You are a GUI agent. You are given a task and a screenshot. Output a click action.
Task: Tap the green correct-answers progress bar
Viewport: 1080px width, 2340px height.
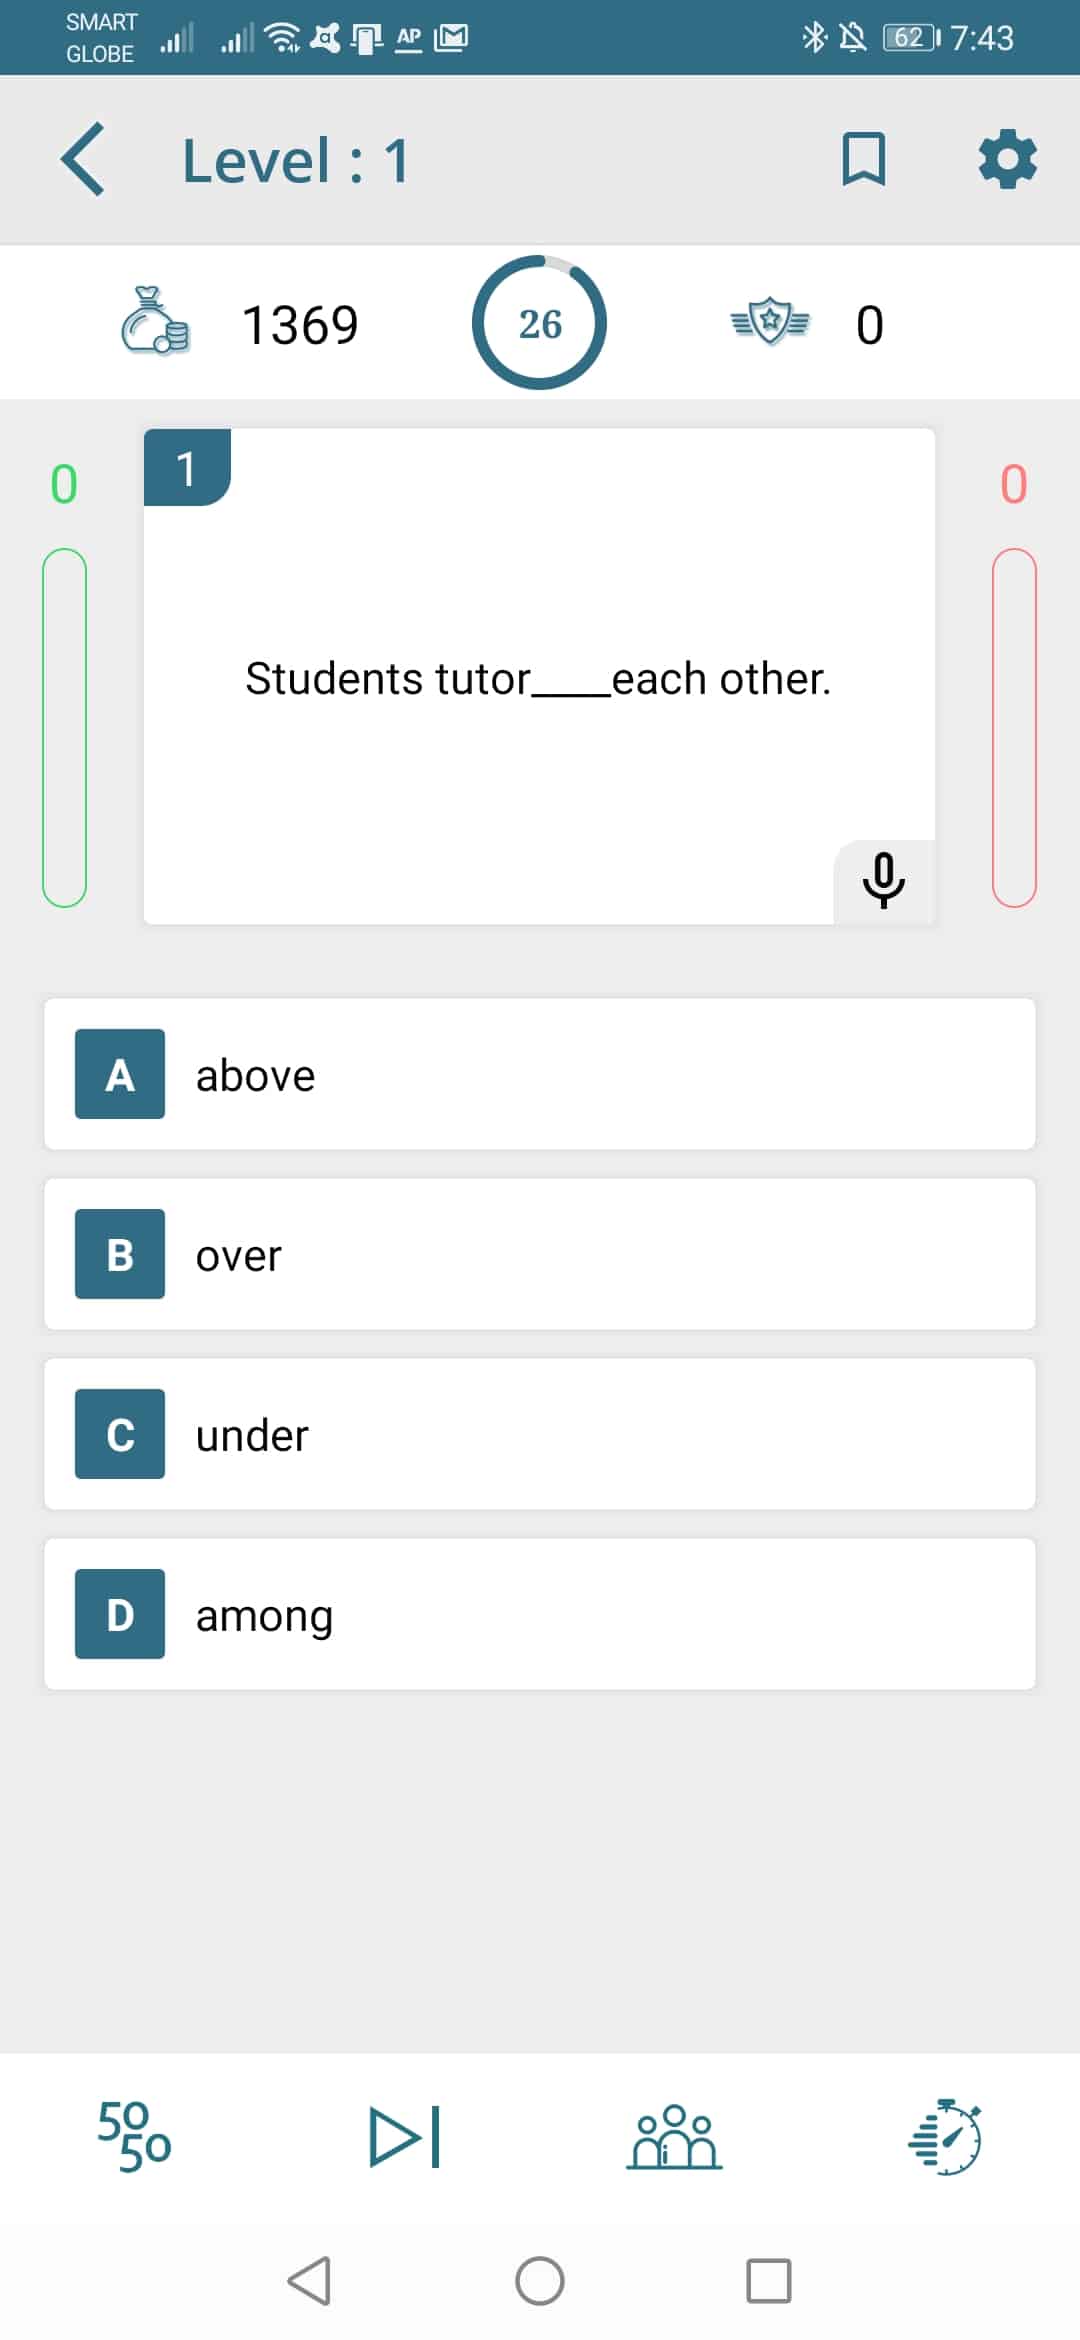tap(64, 727)
